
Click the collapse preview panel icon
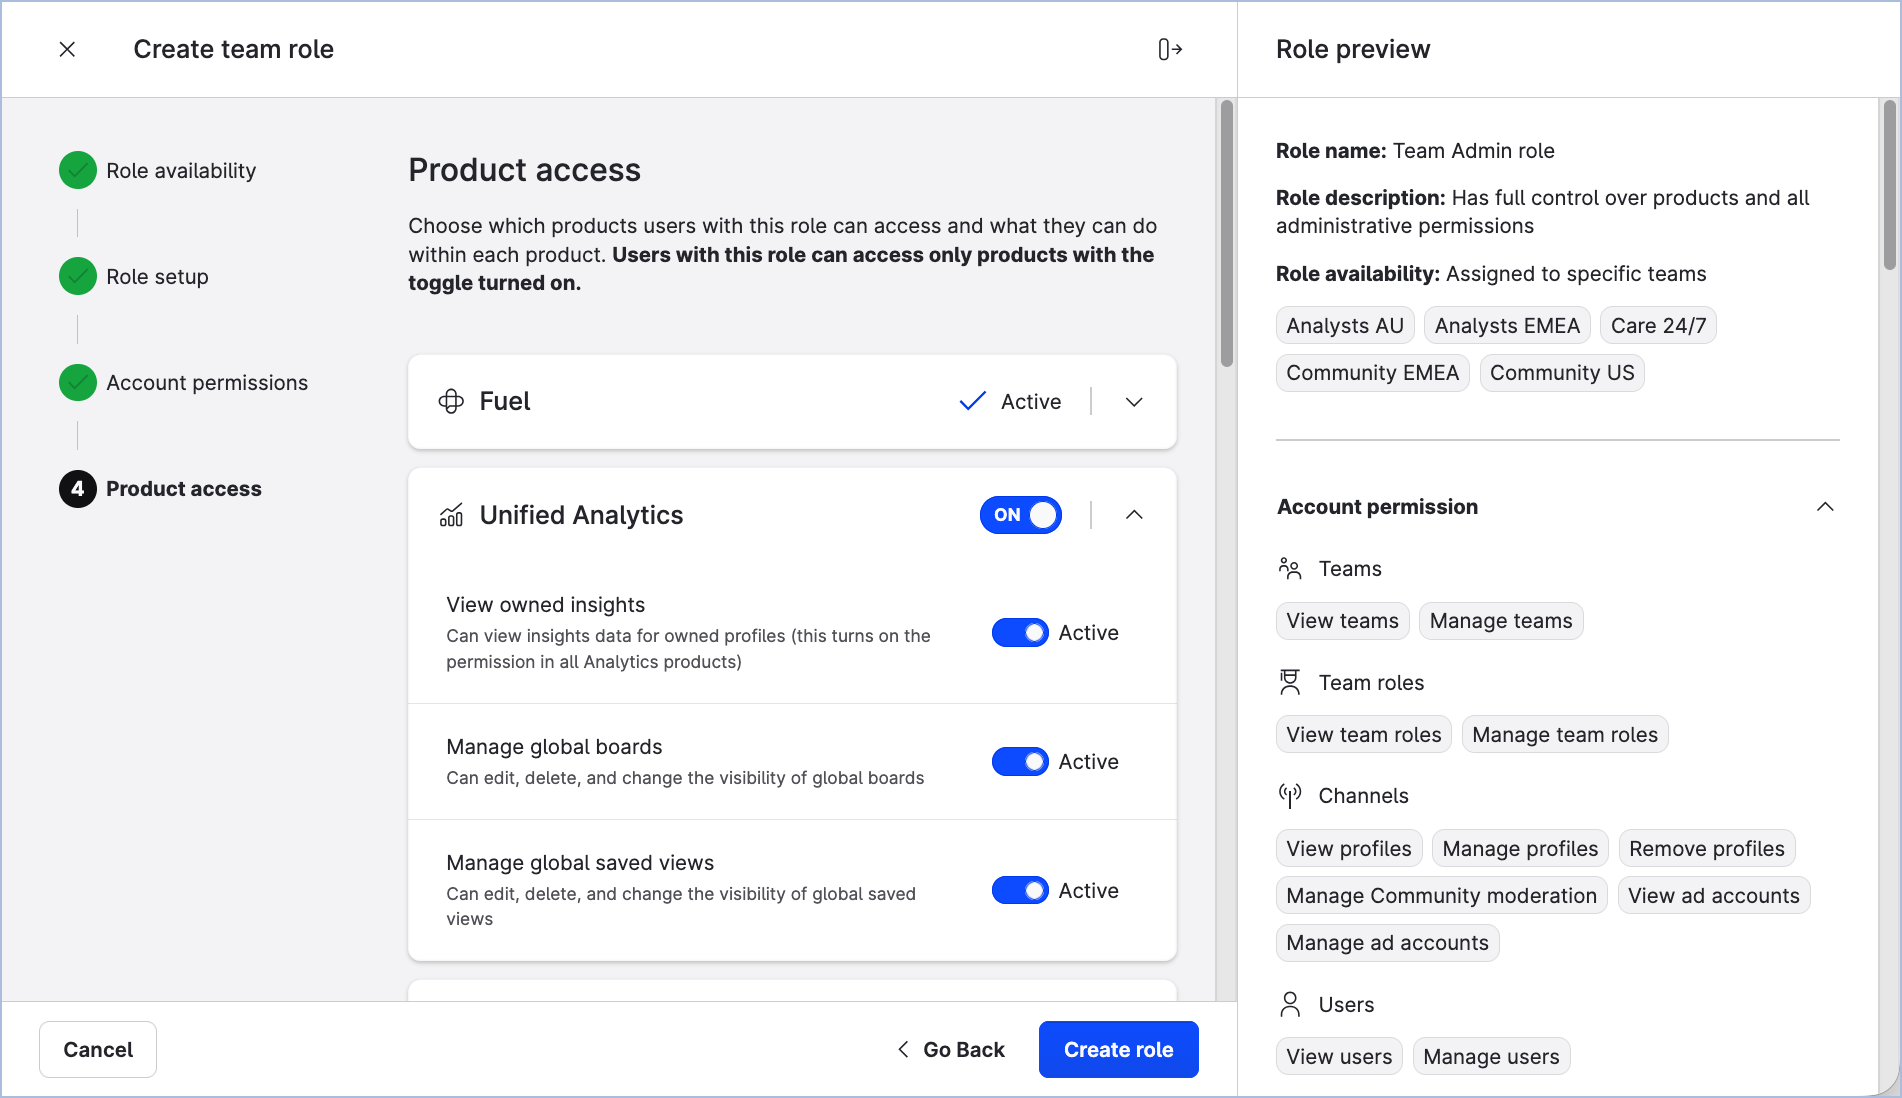1170,49
